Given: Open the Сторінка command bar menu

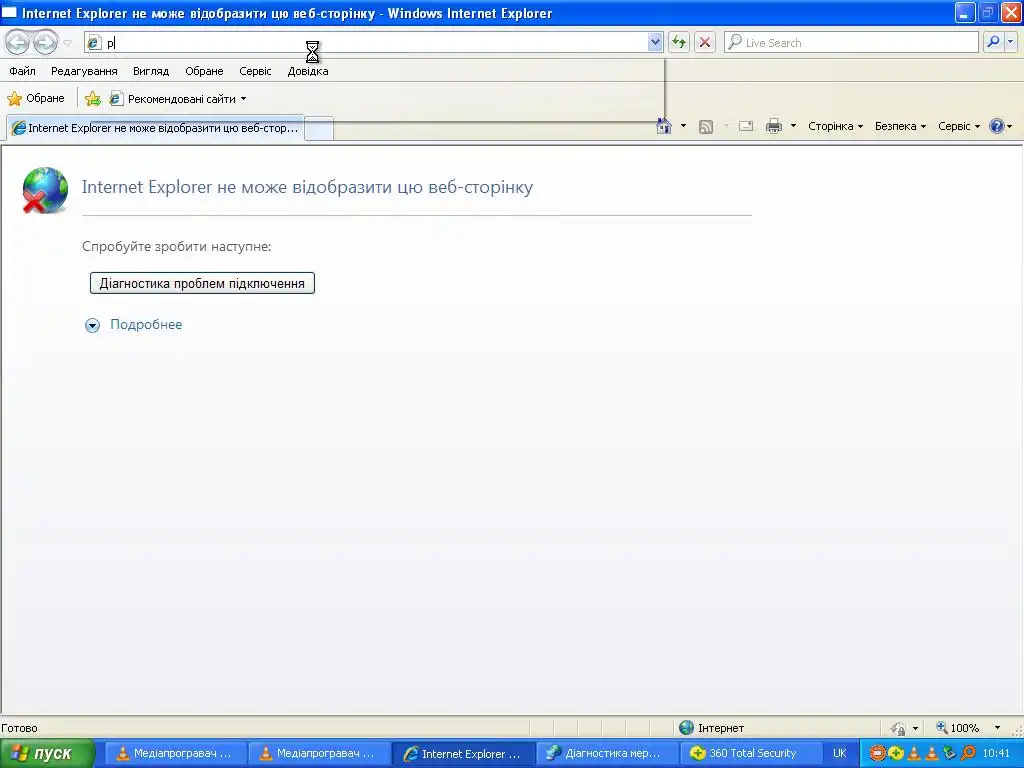Looking at the screenshot, I should coord(835,126).
